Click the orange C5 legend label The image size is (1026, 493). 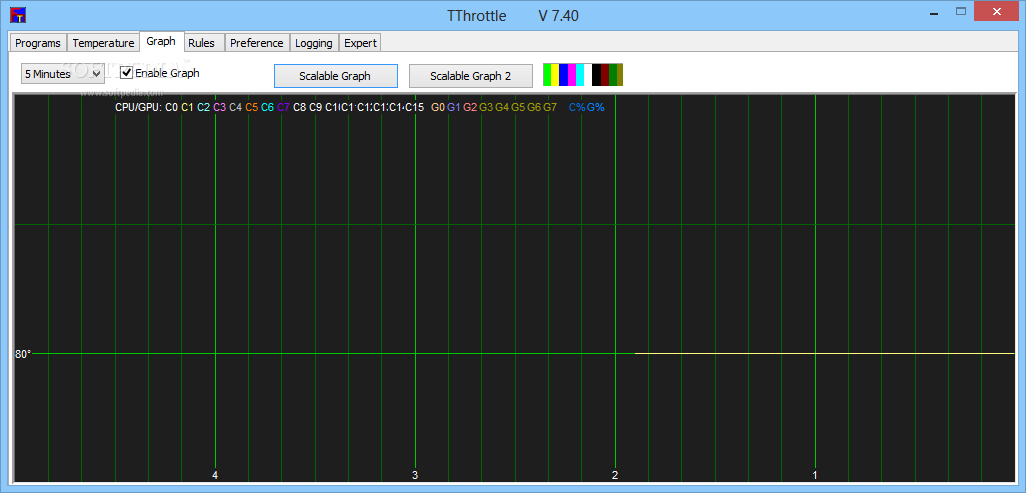pos(251,107)
